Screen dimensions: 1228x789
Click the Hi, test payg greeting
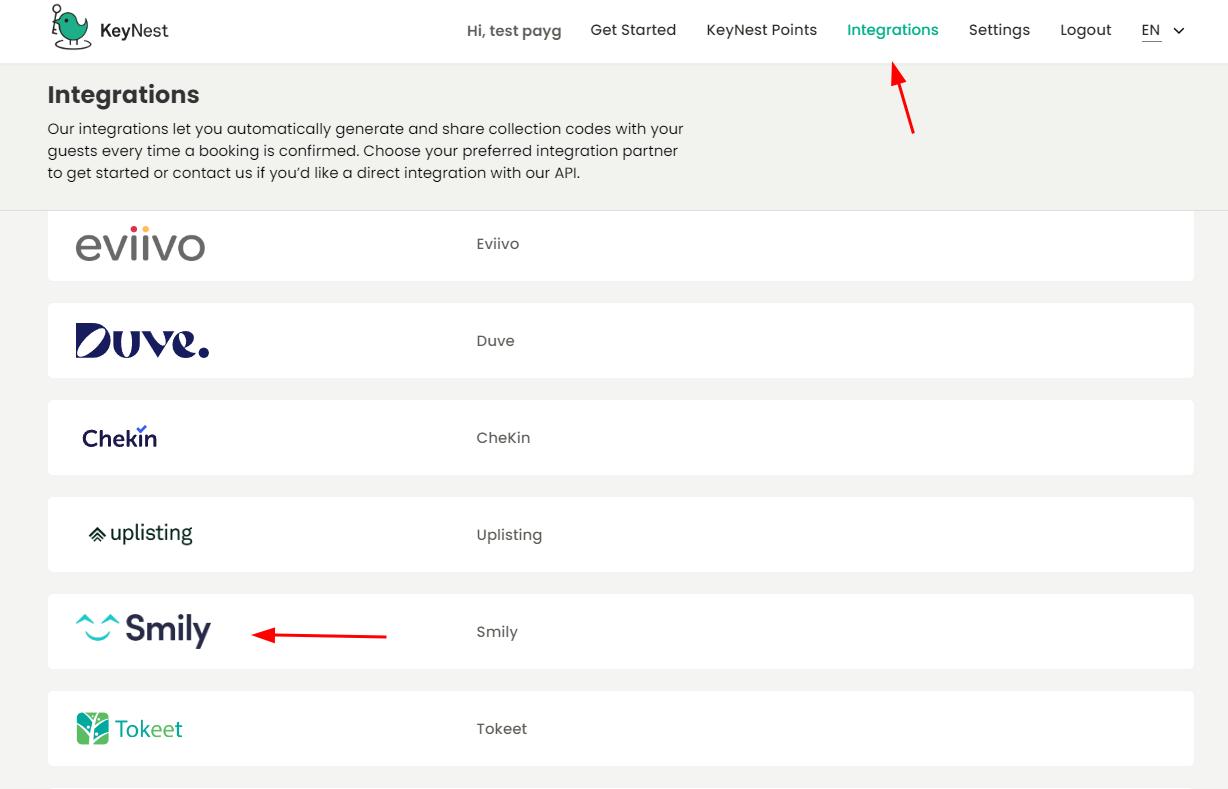pyautogui.click(x=514, y=31)
